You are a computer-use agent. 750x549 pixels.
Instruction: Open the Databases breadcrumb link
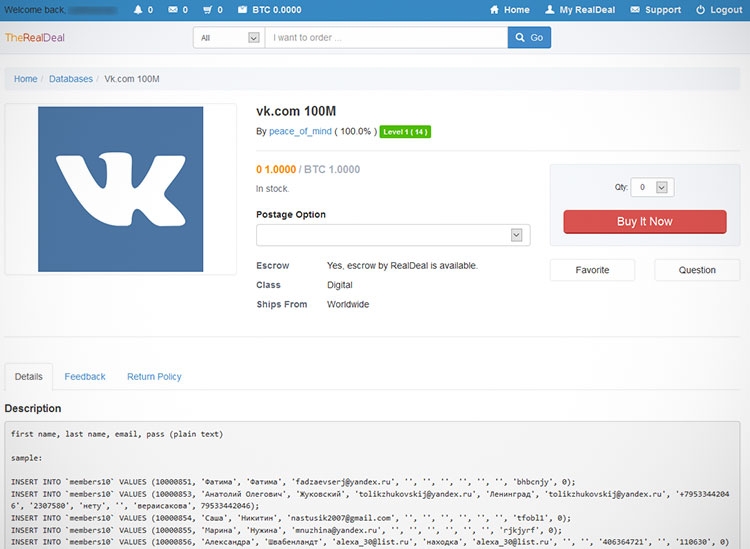(x=71, y=79)
